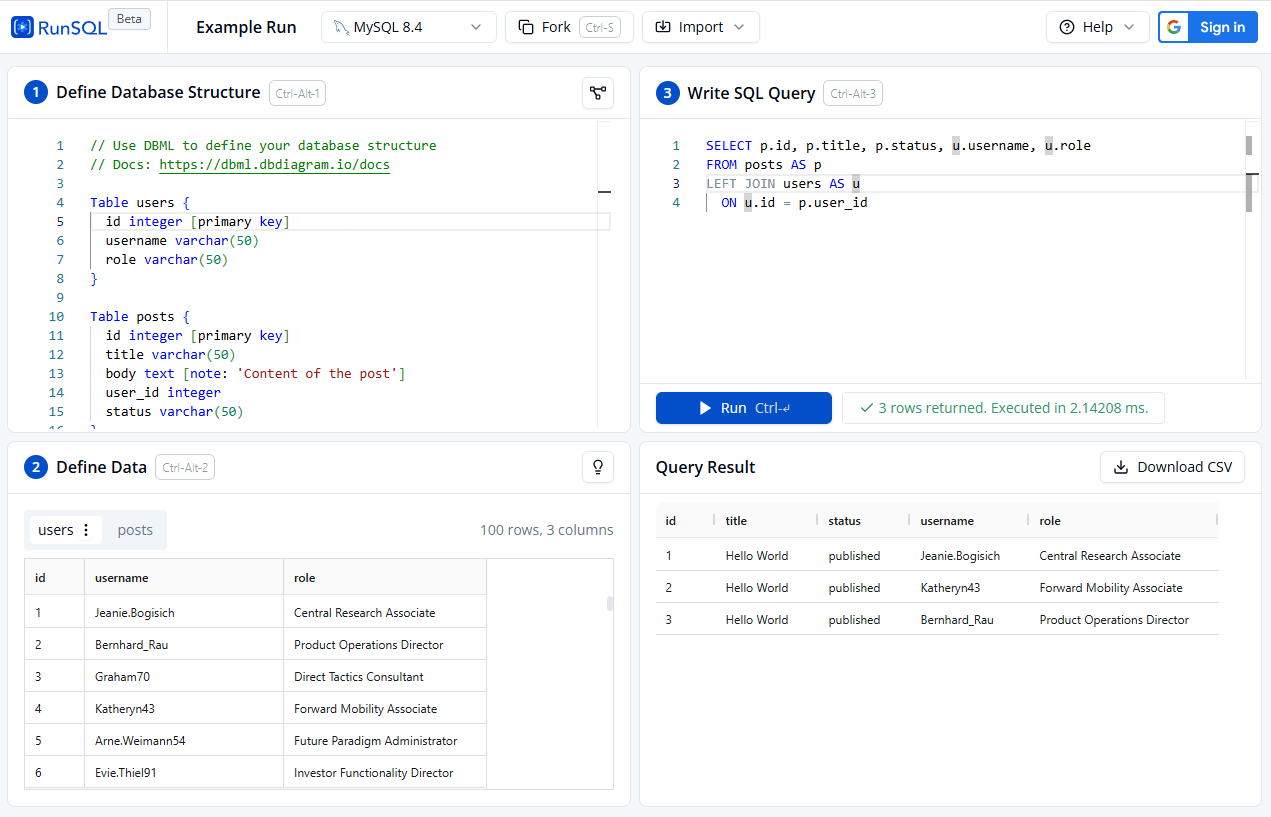Click the lightbulb icon in Define Data
This screenshot has height=817, width=1271.
[598, 467]
